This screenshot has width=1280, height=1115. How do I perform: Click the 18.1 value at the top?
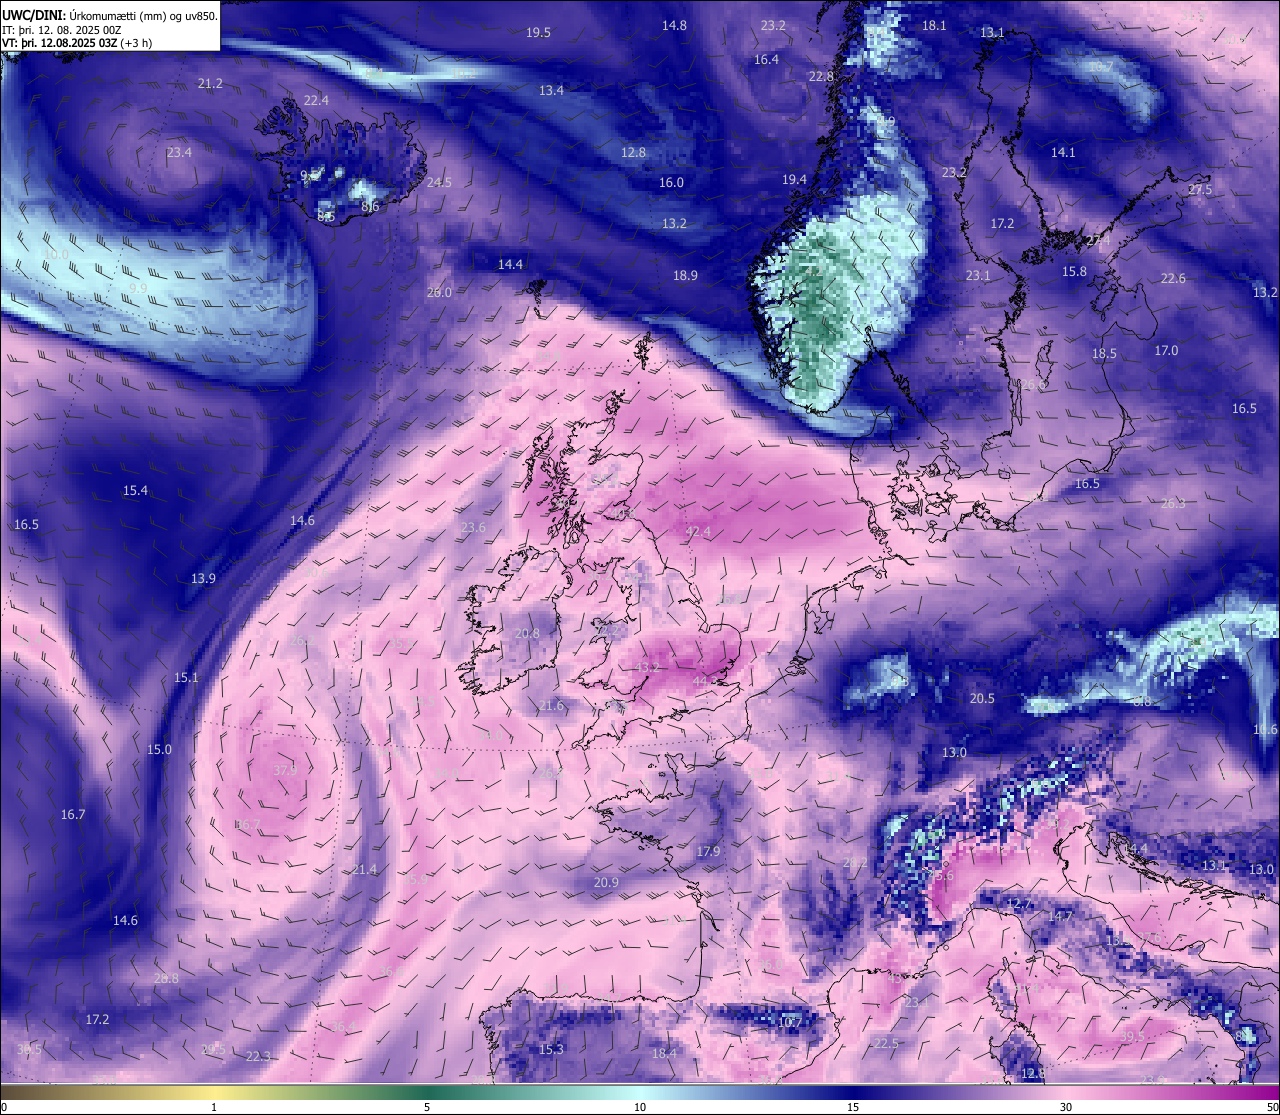point(934,25)
